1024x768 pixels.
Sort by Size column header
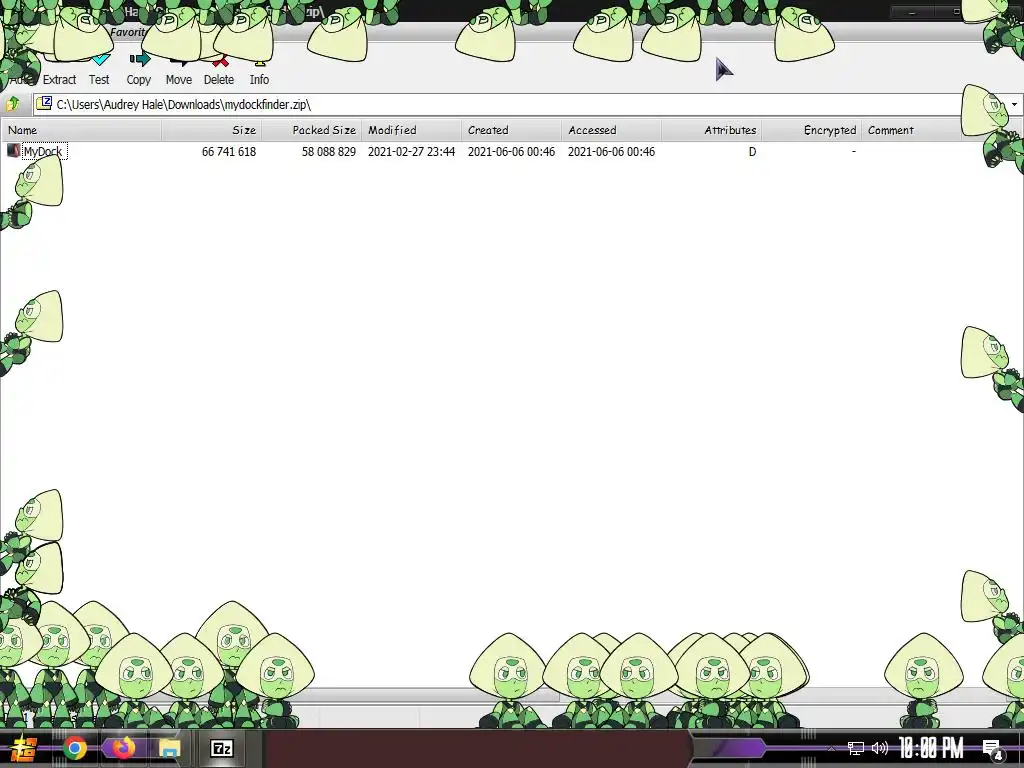click(212, 130)
